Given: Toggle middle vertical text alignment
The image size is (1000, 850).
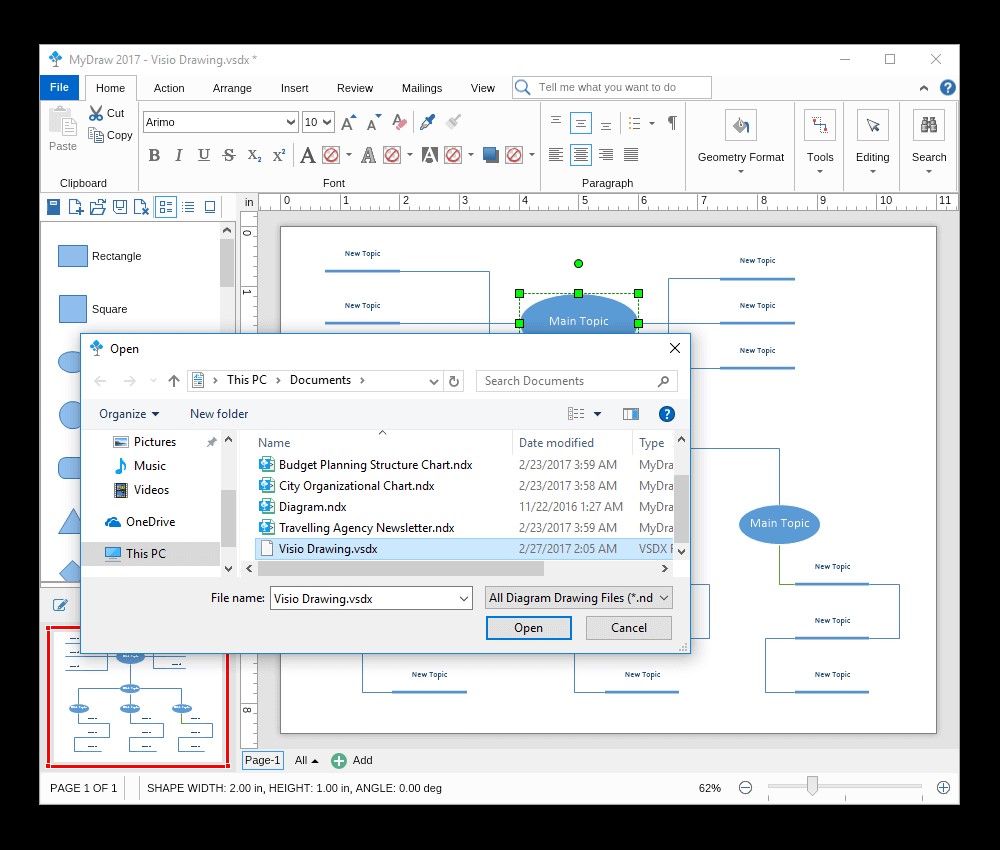Looking at the screenshot, I should point(580,122).
